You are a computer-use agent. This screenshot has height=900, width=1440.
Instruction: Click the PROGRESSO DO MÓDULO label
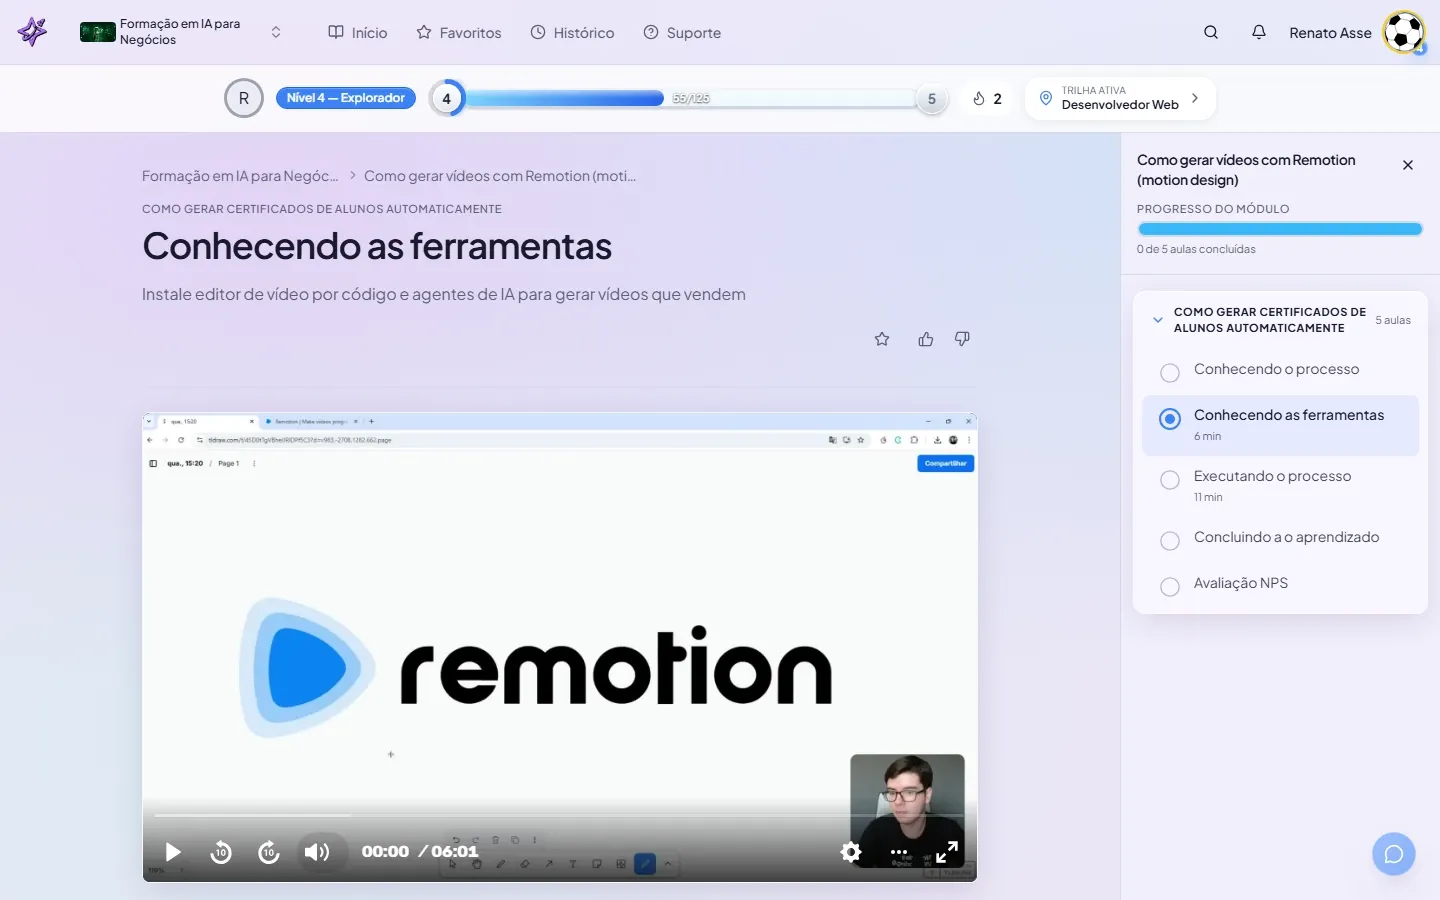pyautogui.click(x=1213, y=209)
